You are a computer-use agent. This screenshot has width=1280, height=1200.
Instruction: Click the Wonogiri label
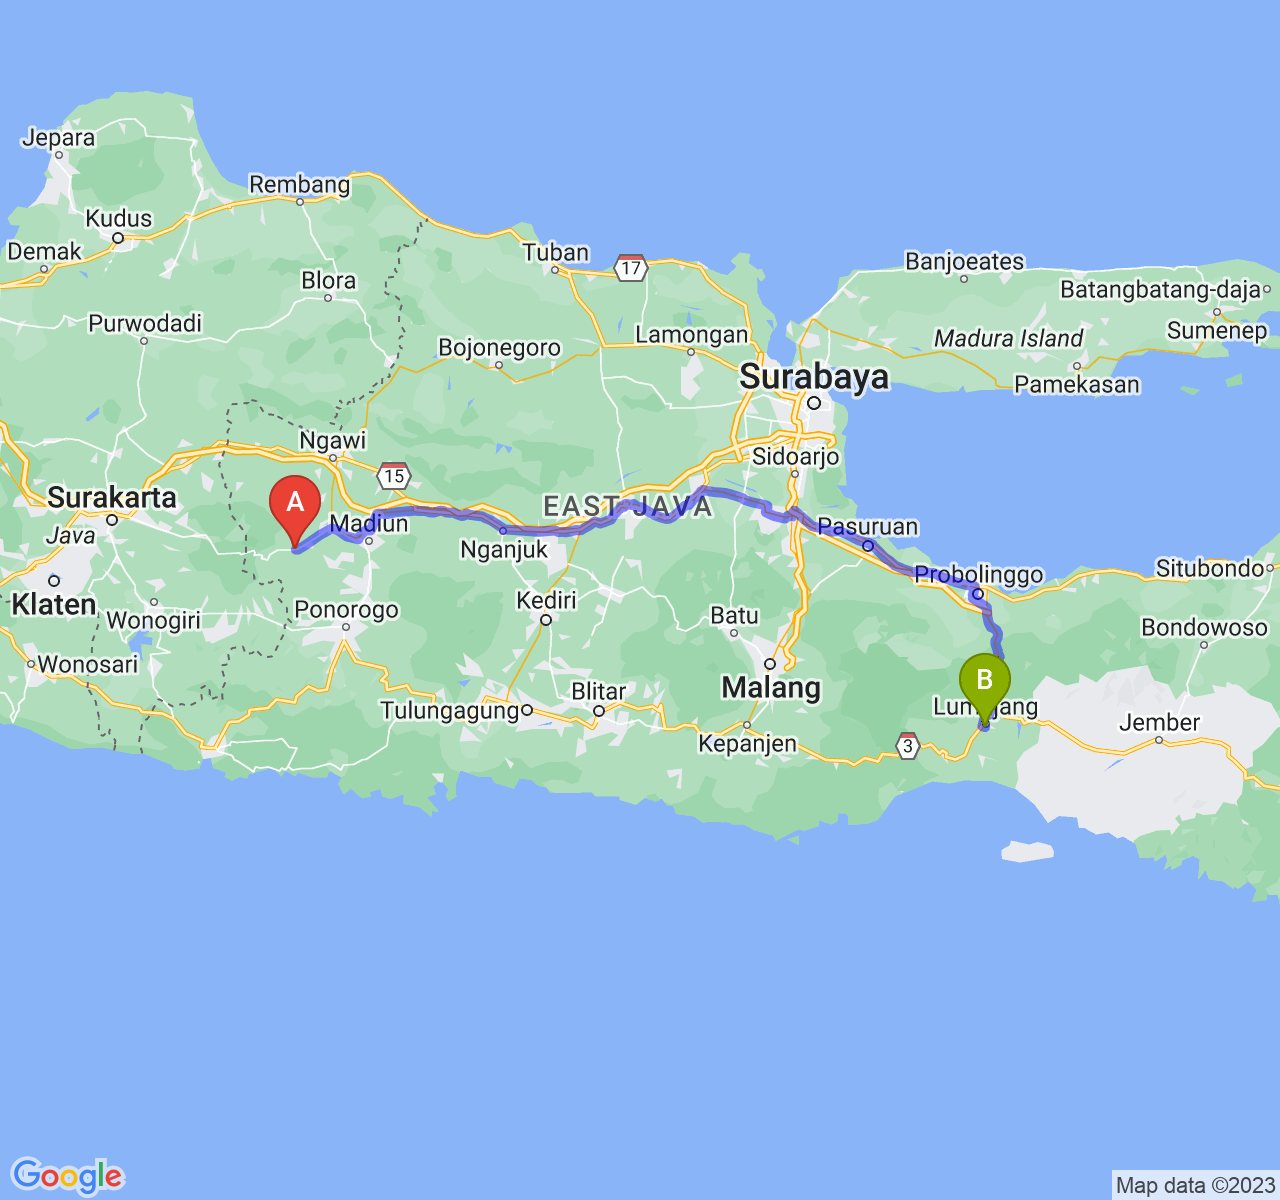tap(154, 620)
